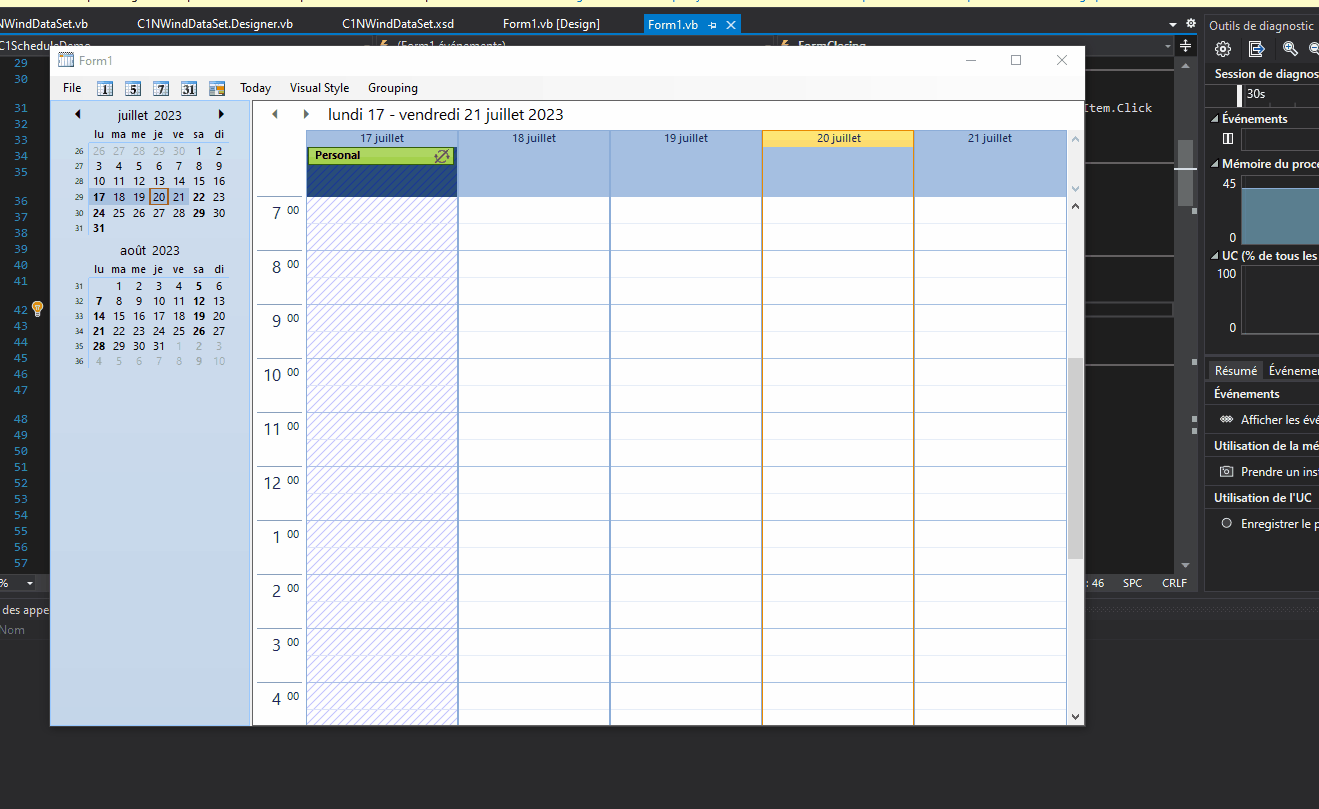The image size is (1319, 809).
Task: Click the split editor icon in Visual Studio
Action: click(x=1186, y=46)
